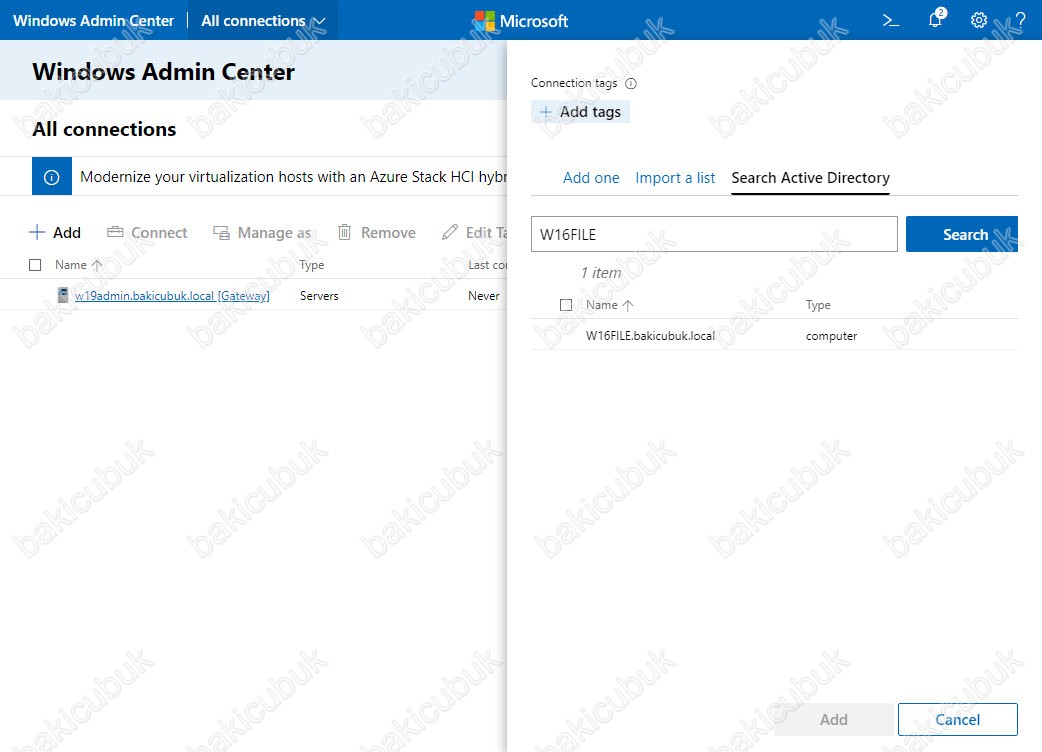Image resolution: width=1042 pixels, height=752 pixels.
Task: Click the Microsoft logo
Action: click(x=520, y=21)
